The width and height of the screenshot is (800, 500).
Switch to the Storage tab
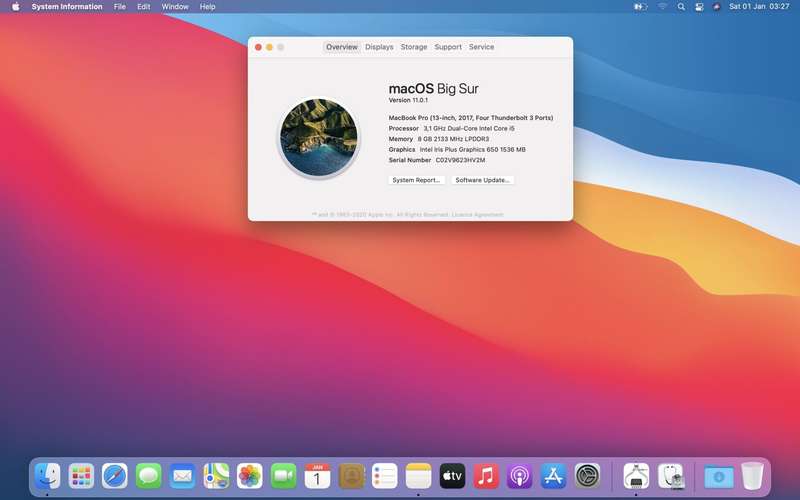(414, 47)
